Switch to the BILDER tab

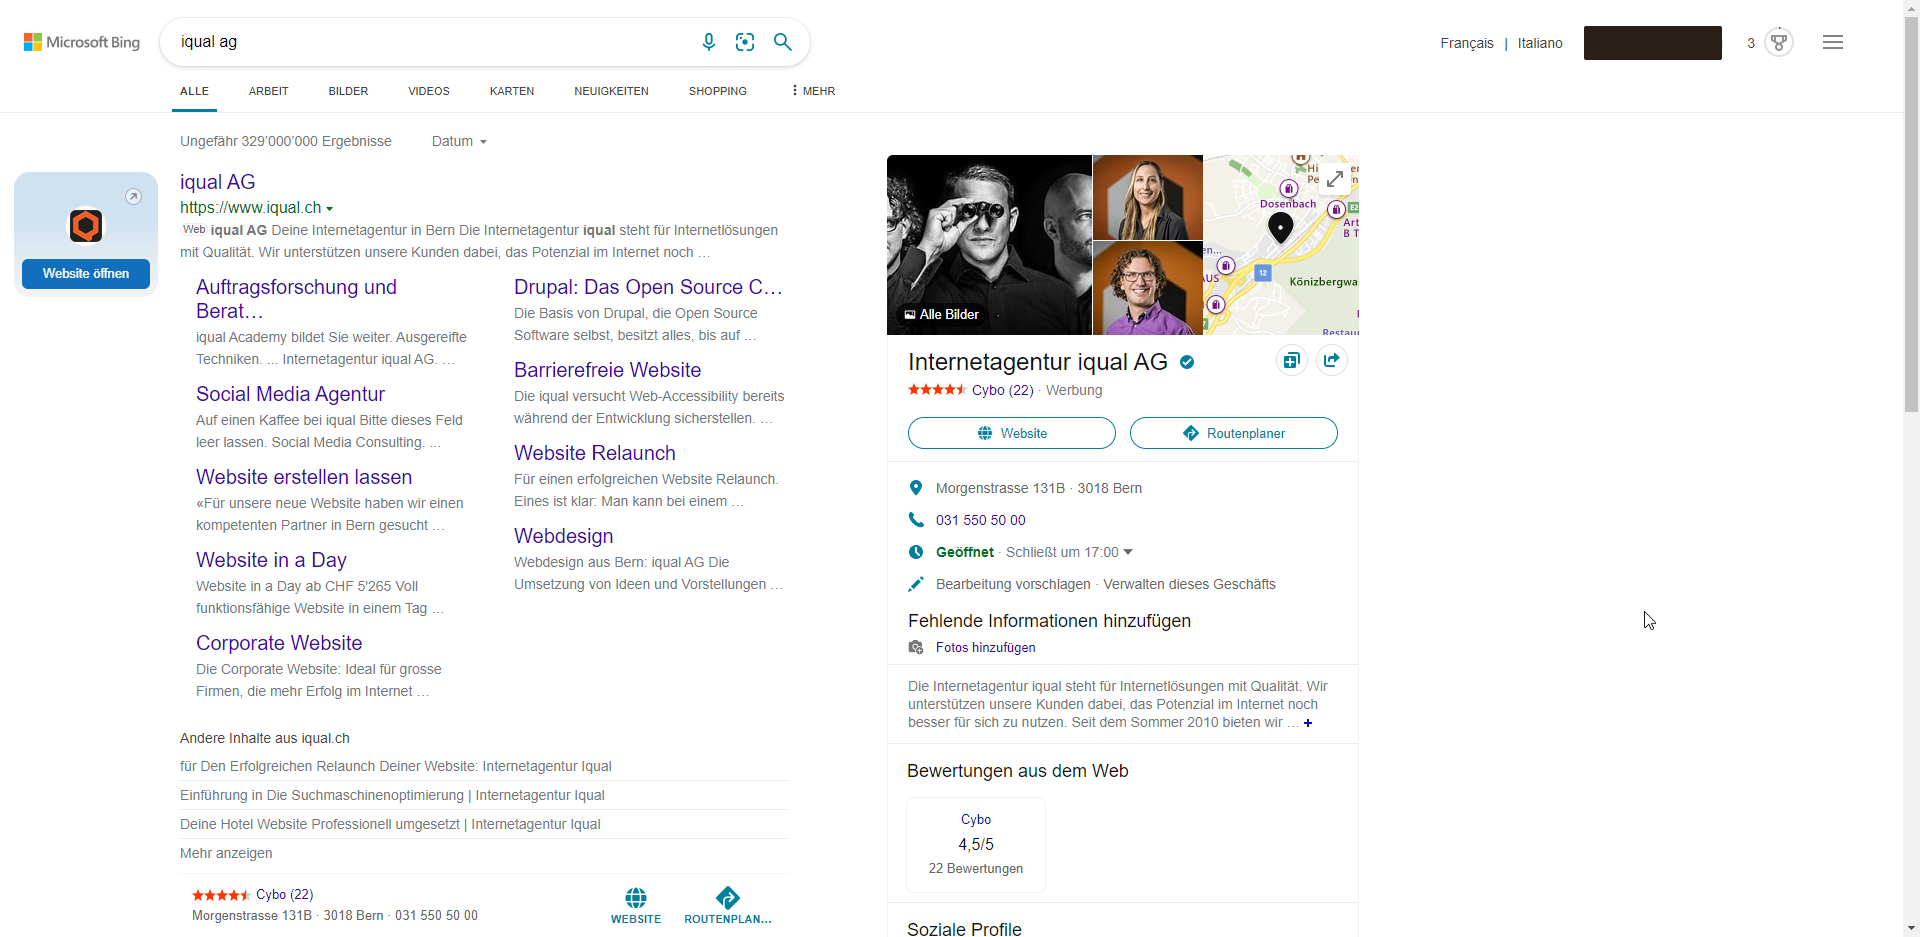pyautogui.click(x=348, y=91)
